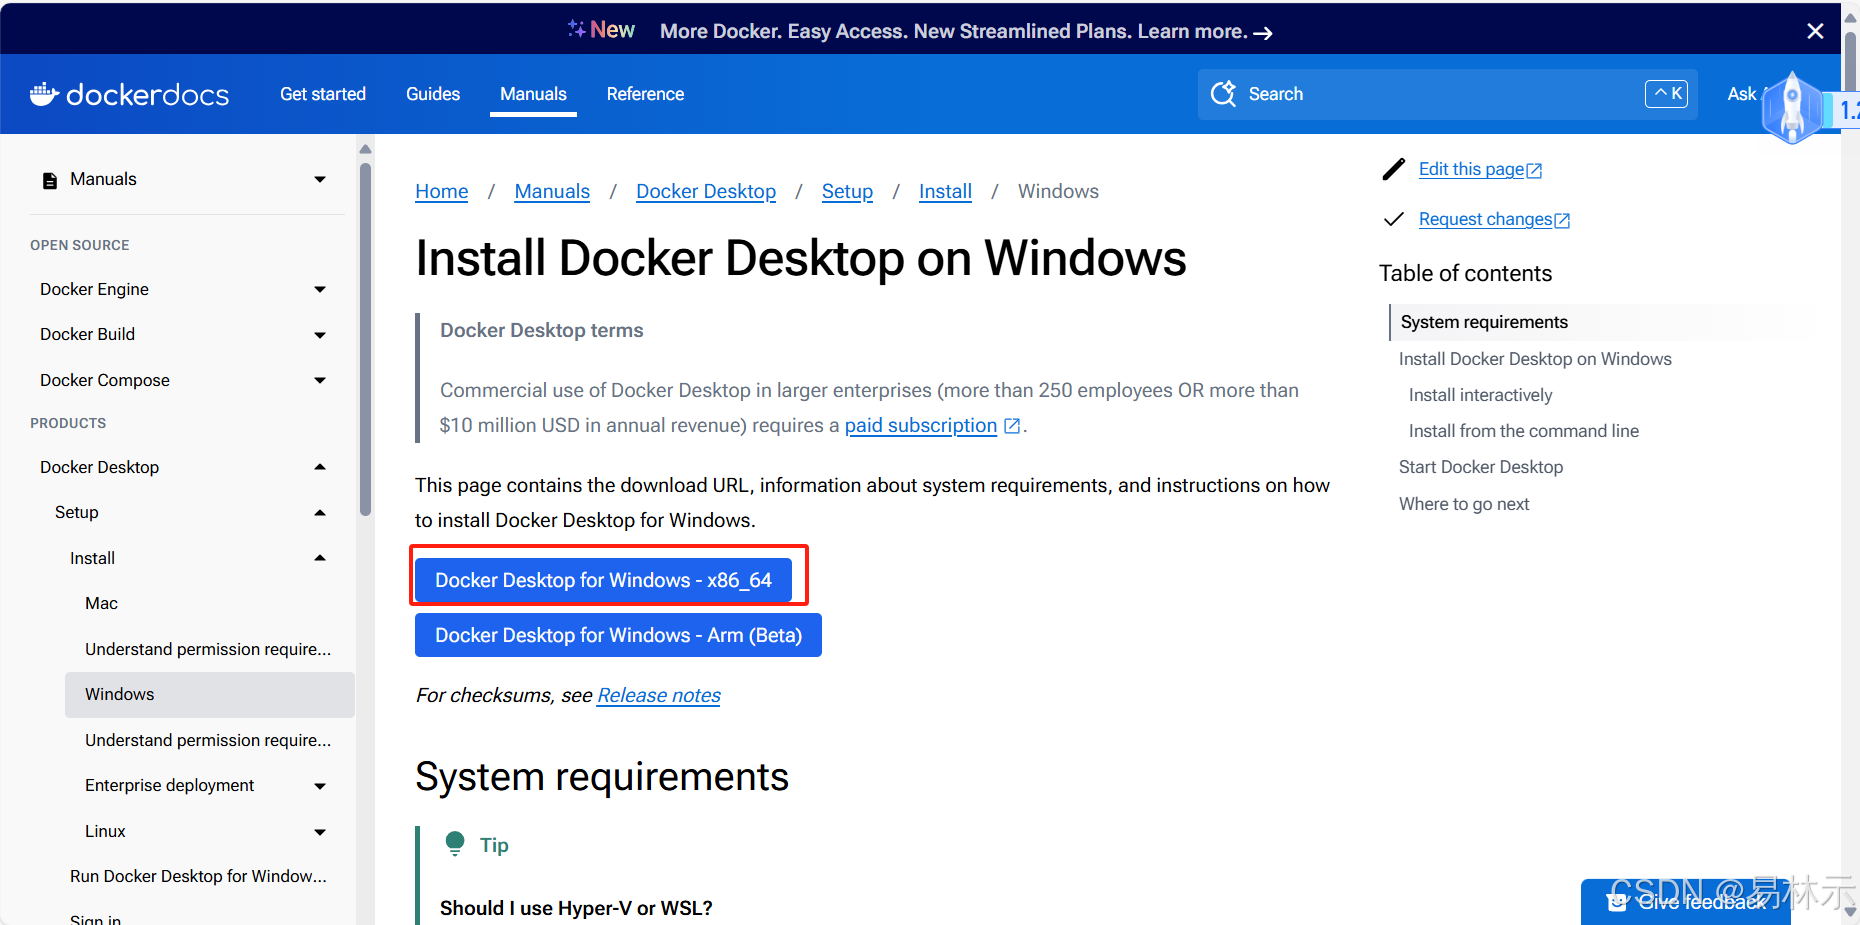Click the Setup breadcrumb link
This screenshot has width=1860, height=925.
coord(847,191)
